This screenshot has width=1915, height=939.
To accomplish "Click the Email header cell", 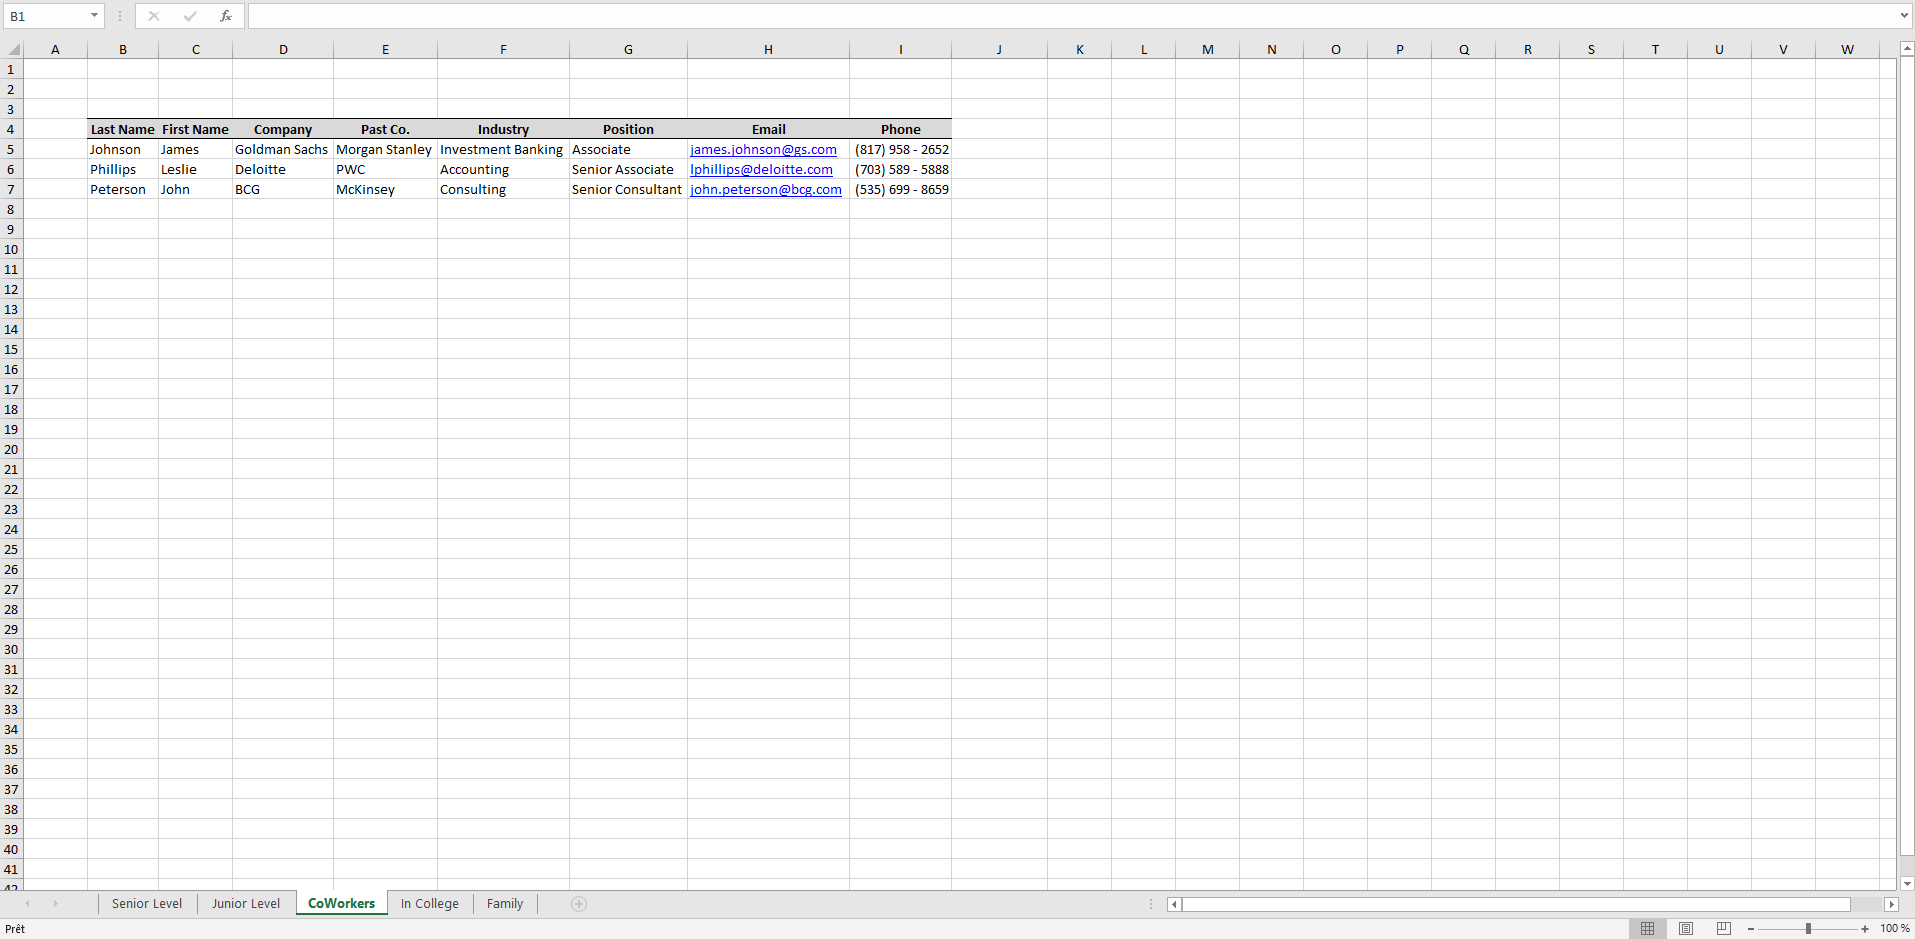I will coord(768,129).
